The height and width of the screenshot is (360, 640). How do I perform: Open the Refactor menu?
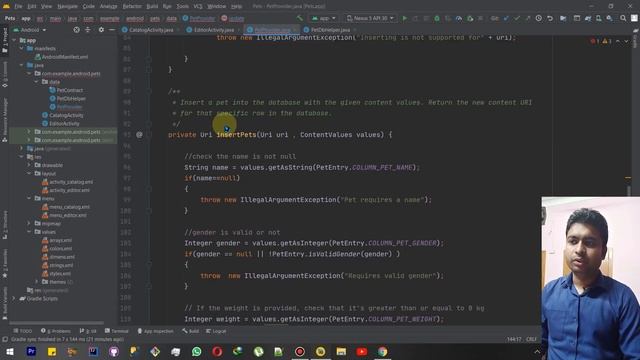132,6
